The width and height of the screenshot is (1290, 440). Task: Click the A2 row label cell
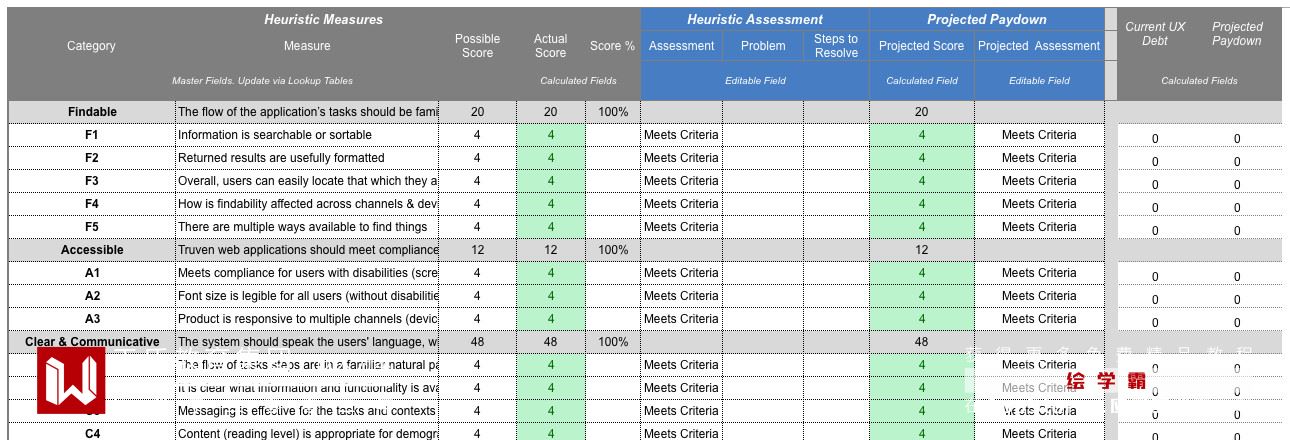pos(92,296)
